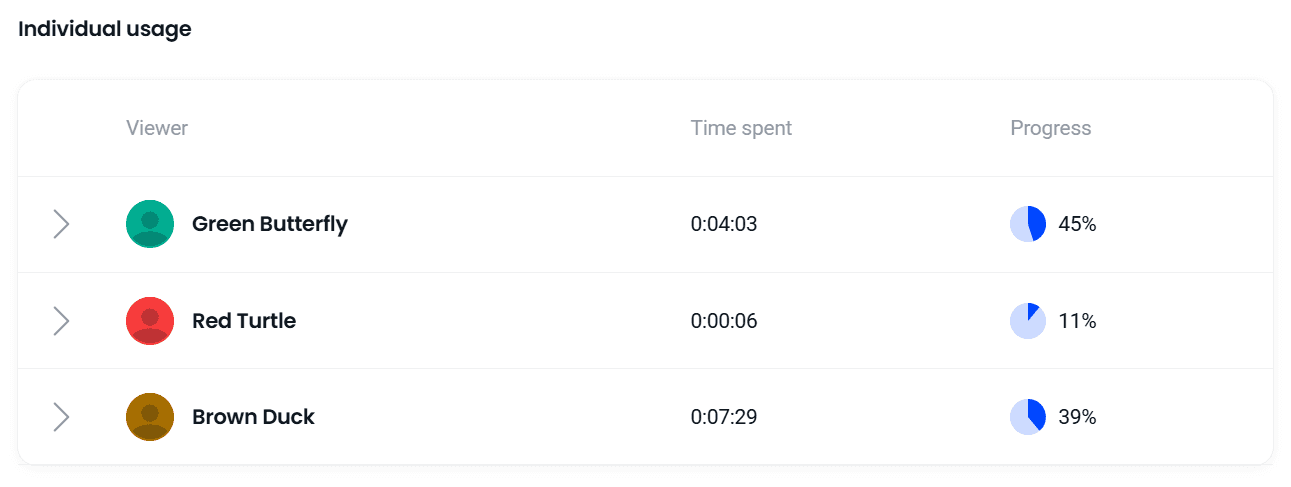Image resolution: width=1291 pixels, height=487 pixels.
Task: Click the 0:07:29 time spent value
Action: pos(724,417)
